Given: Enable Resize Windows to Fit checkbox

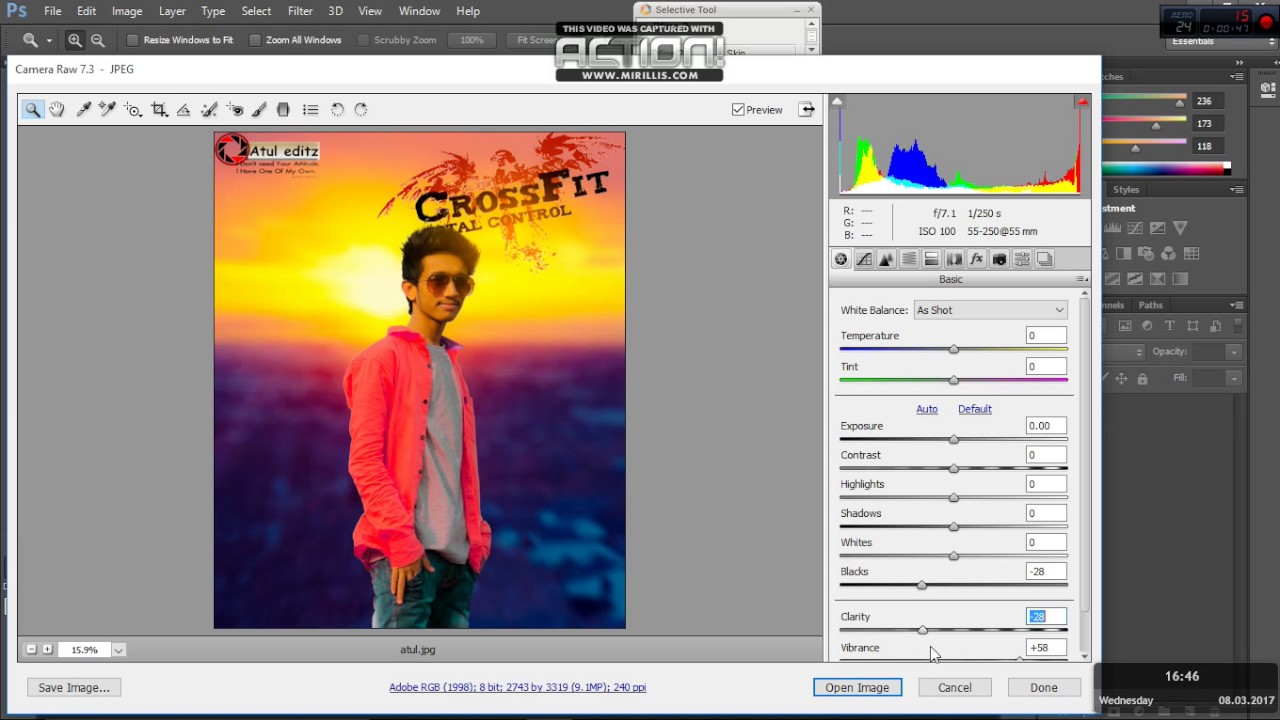Looking at the screenshot, I should [132, 40].
